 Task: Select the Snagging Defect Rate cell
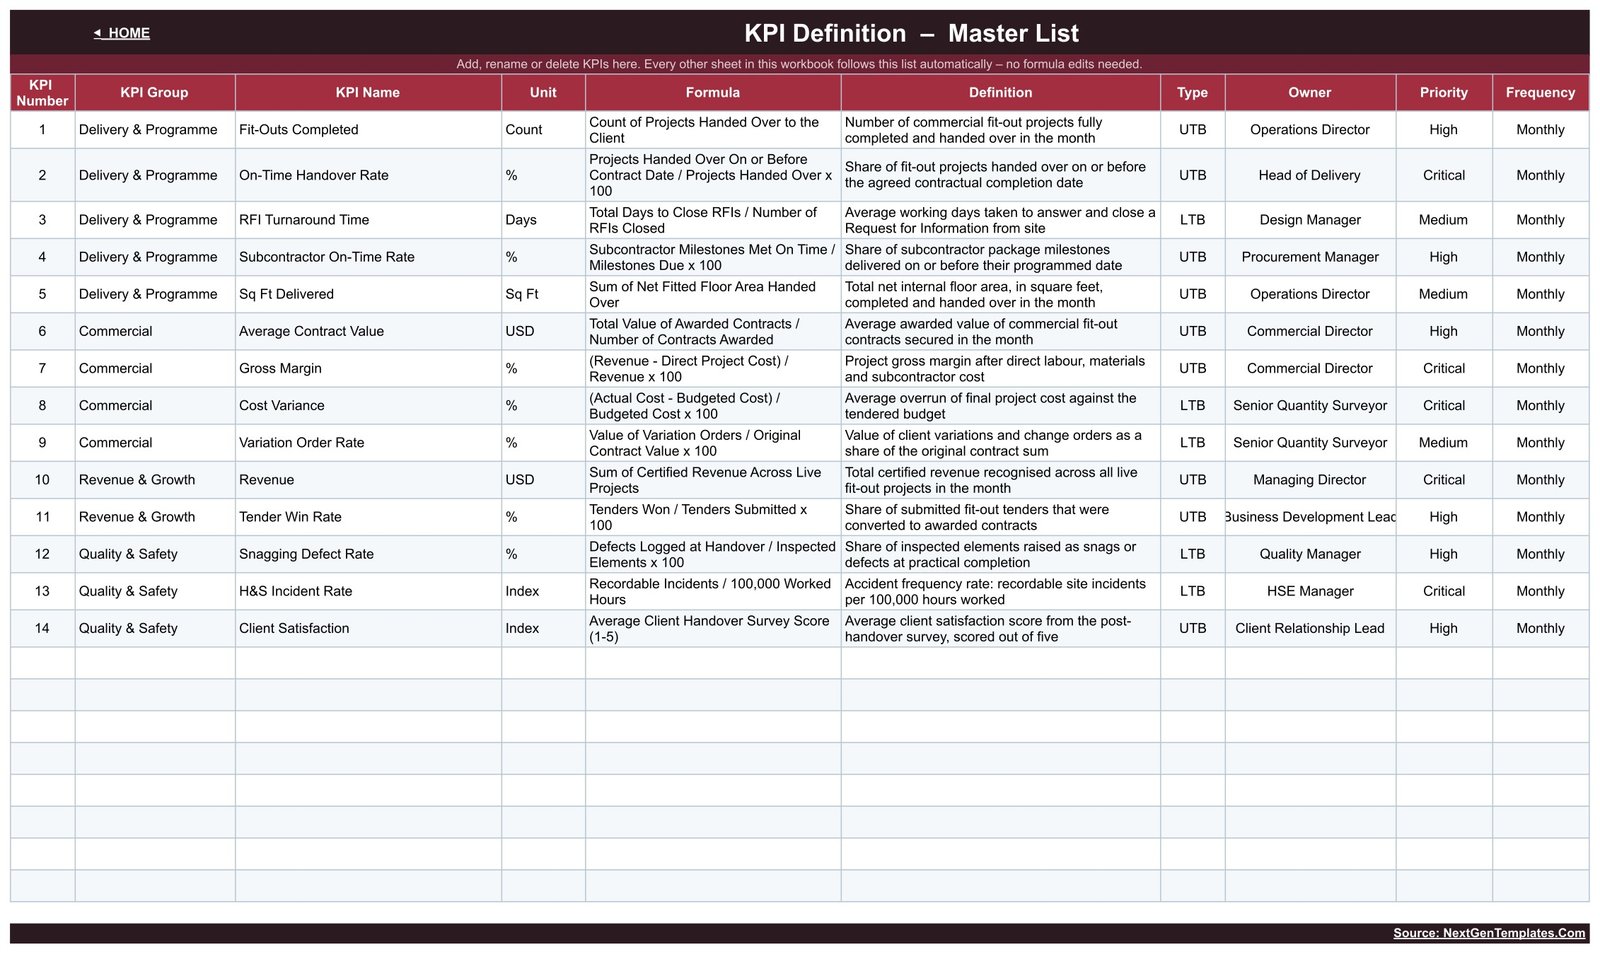(368, 554)
